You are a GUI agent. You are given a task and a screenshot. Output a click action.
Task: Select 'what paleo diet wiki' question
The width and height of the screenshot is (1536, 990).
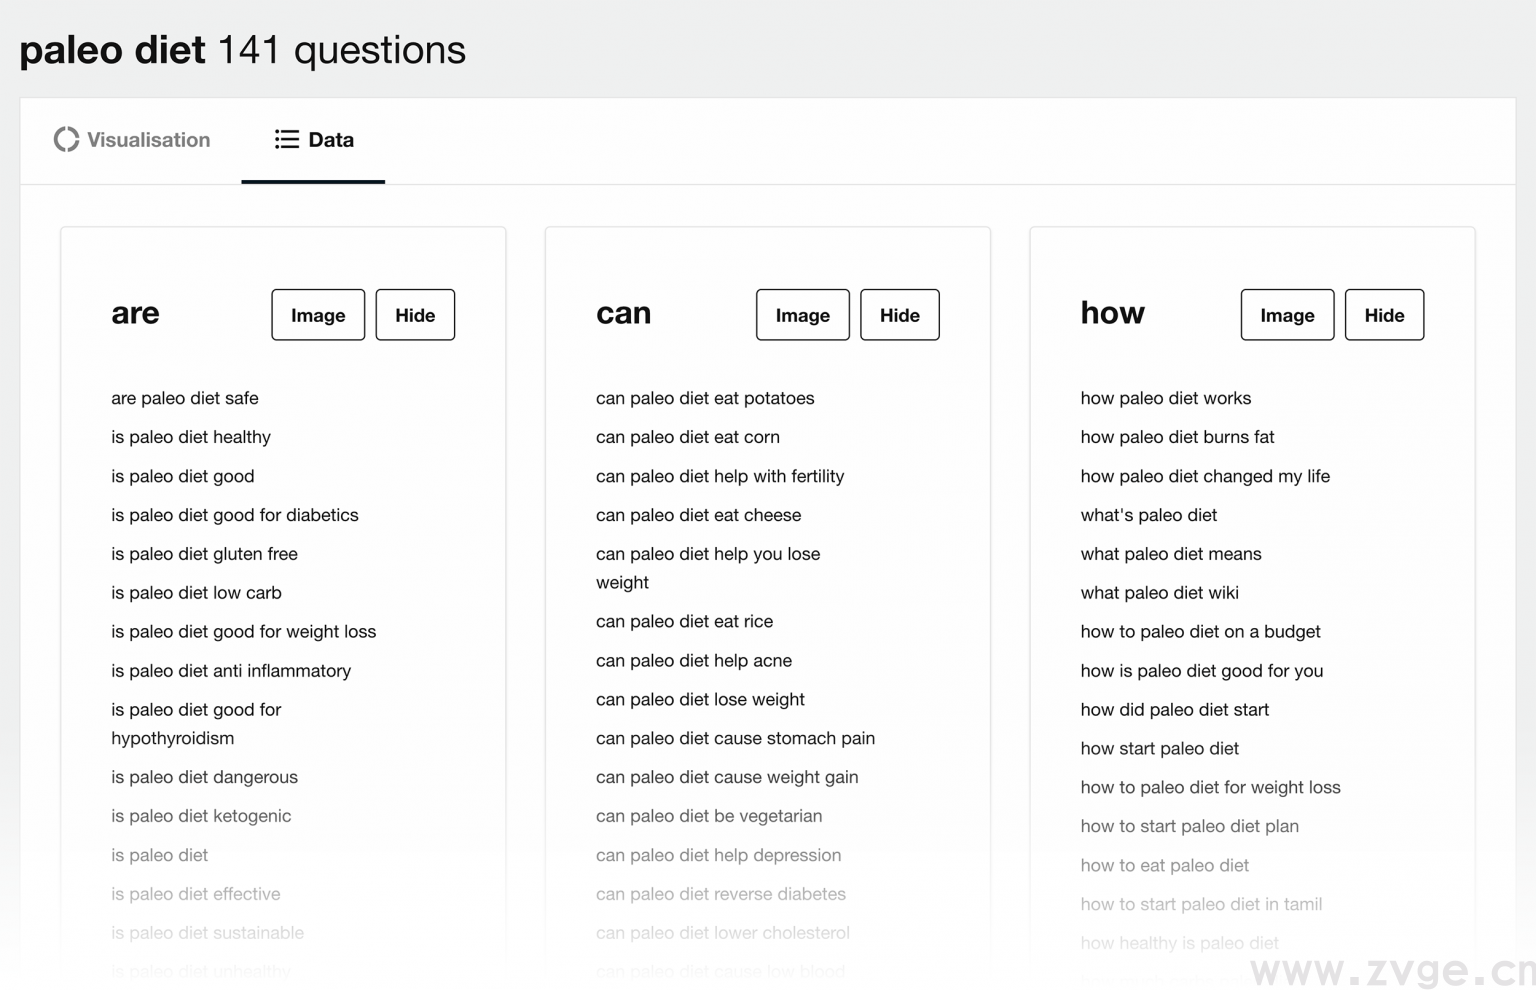click(1159, 593)
